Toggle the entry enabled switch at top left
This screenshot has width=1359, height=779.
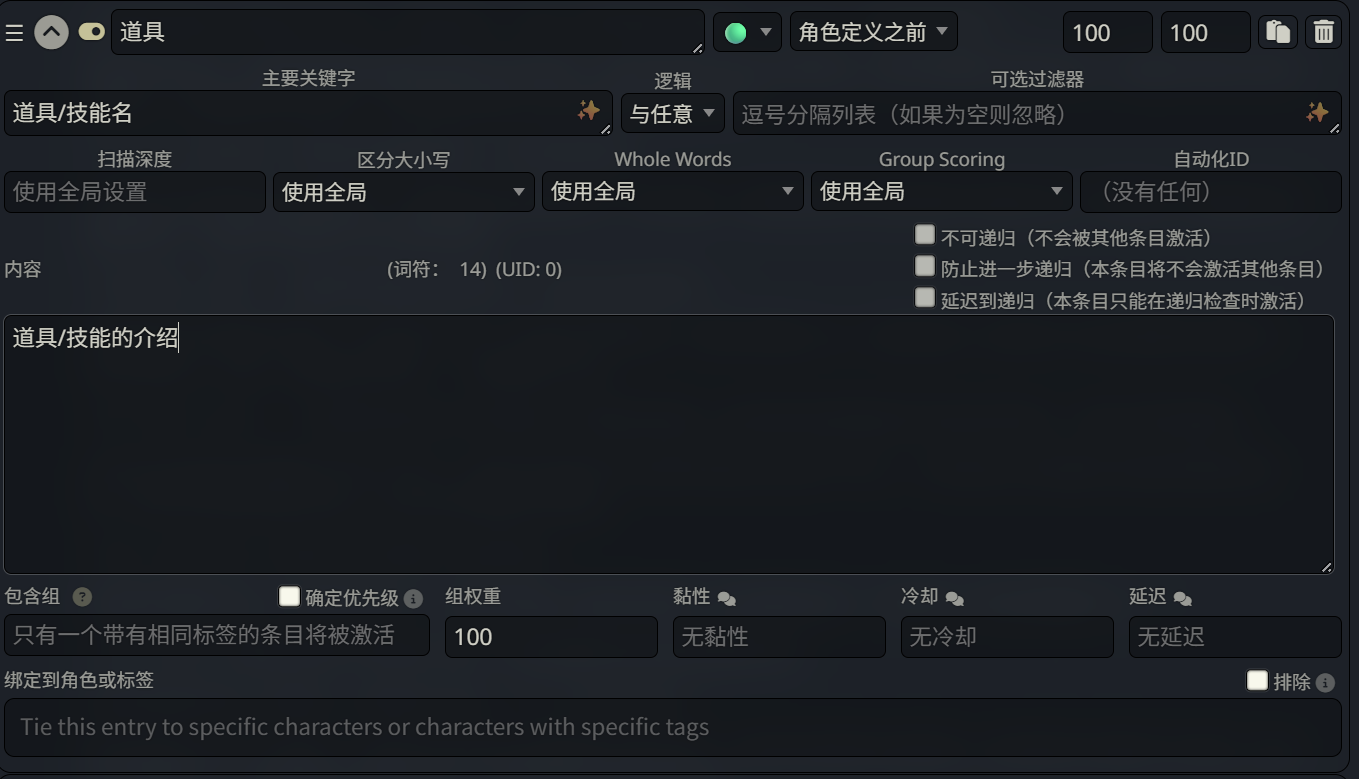[x=91, y=31]
